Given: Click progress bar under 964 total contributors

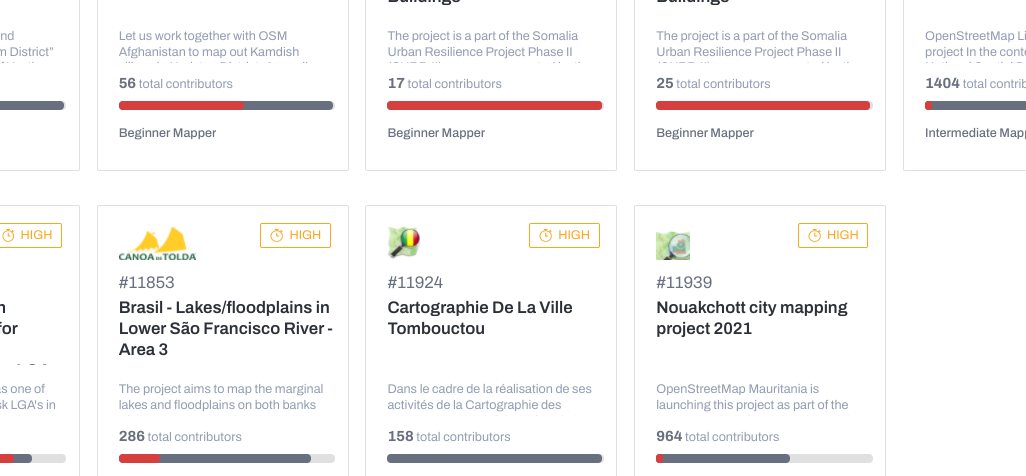Looking at the screenshot, I should (x=764, y=458).
